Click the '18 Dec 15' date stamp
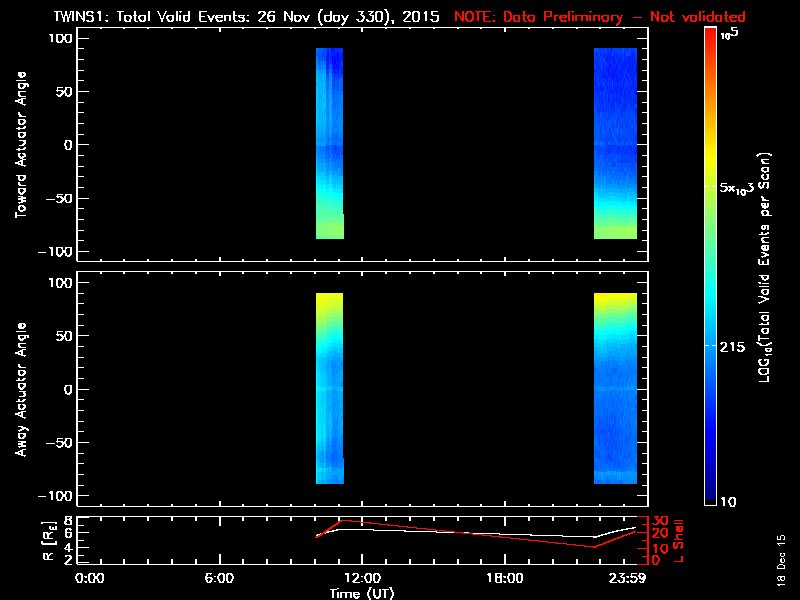 coord(781,572)
